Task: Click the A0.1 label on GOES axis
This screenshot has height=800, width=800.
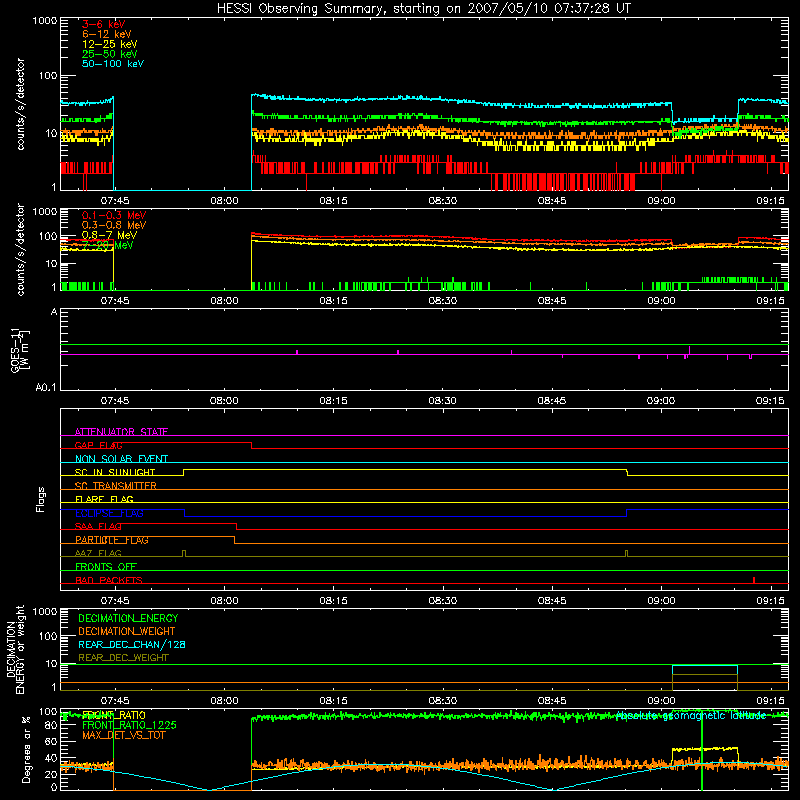Action: click(x=46, y=388)
